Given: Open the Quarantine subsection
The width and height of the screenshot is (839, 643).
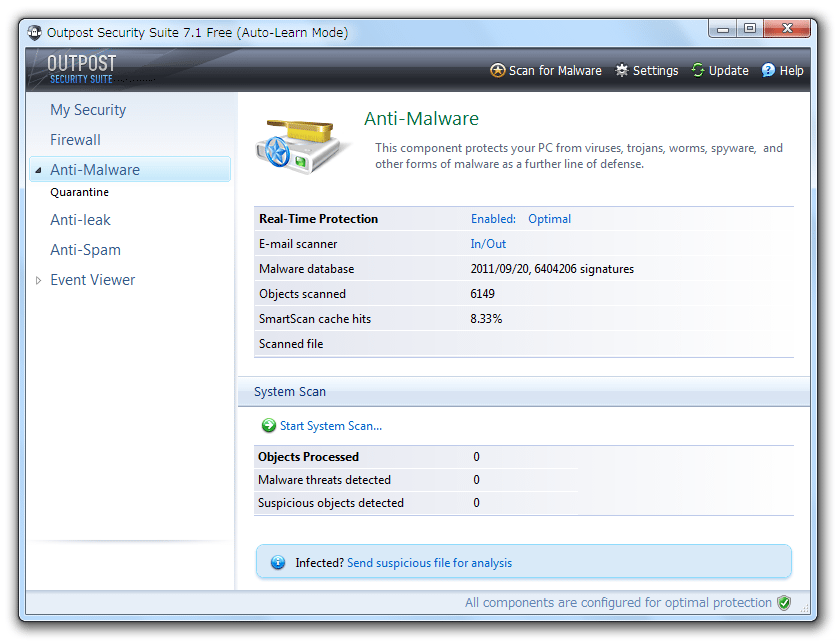Looking at the screenshot, I should pyautogui.click(x=80, y=192).
